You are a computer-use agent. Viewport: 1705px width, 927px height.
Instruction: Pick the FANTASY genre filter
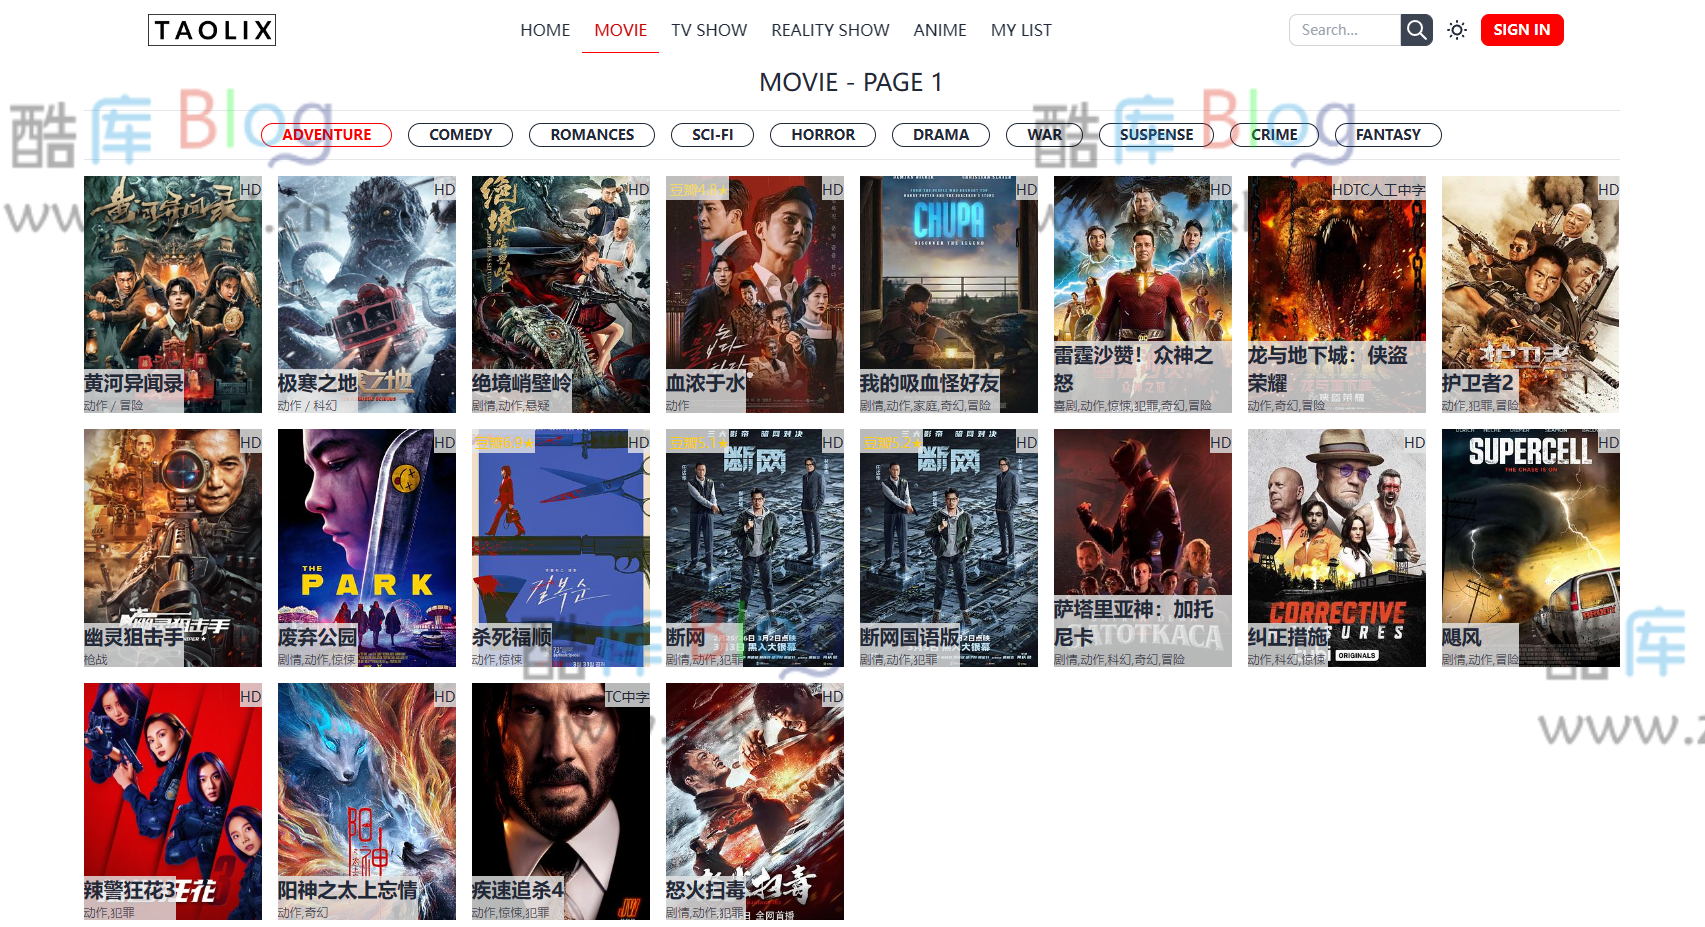[x=1387, y=135]
